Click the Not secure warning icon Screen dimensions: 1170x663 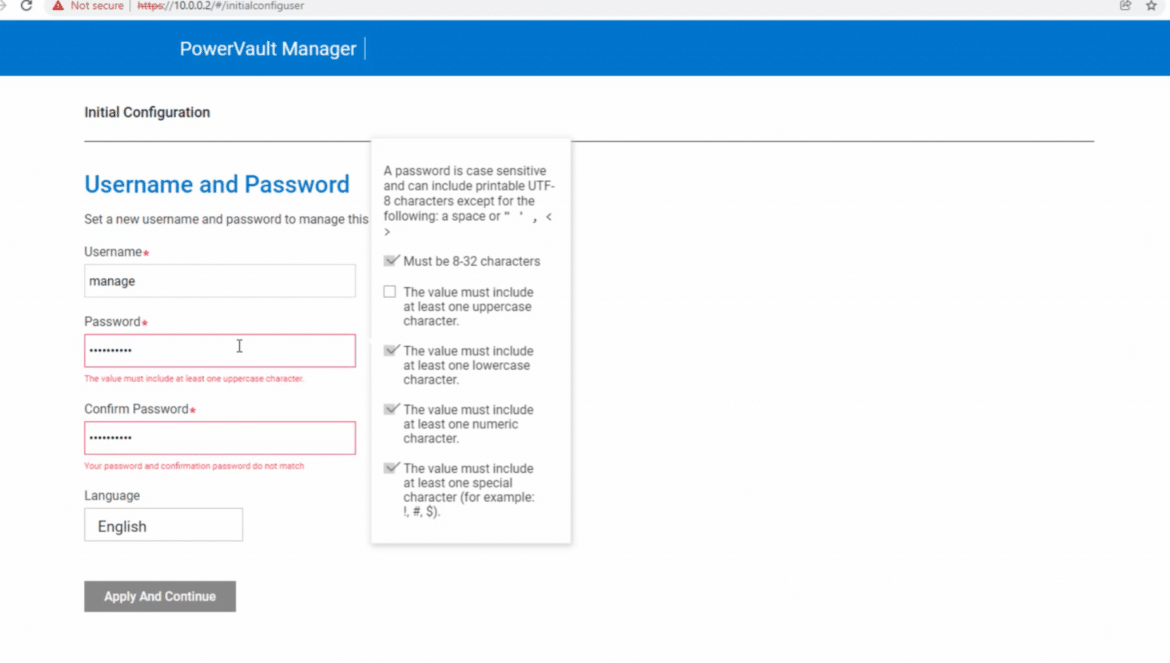coord(57,6)
